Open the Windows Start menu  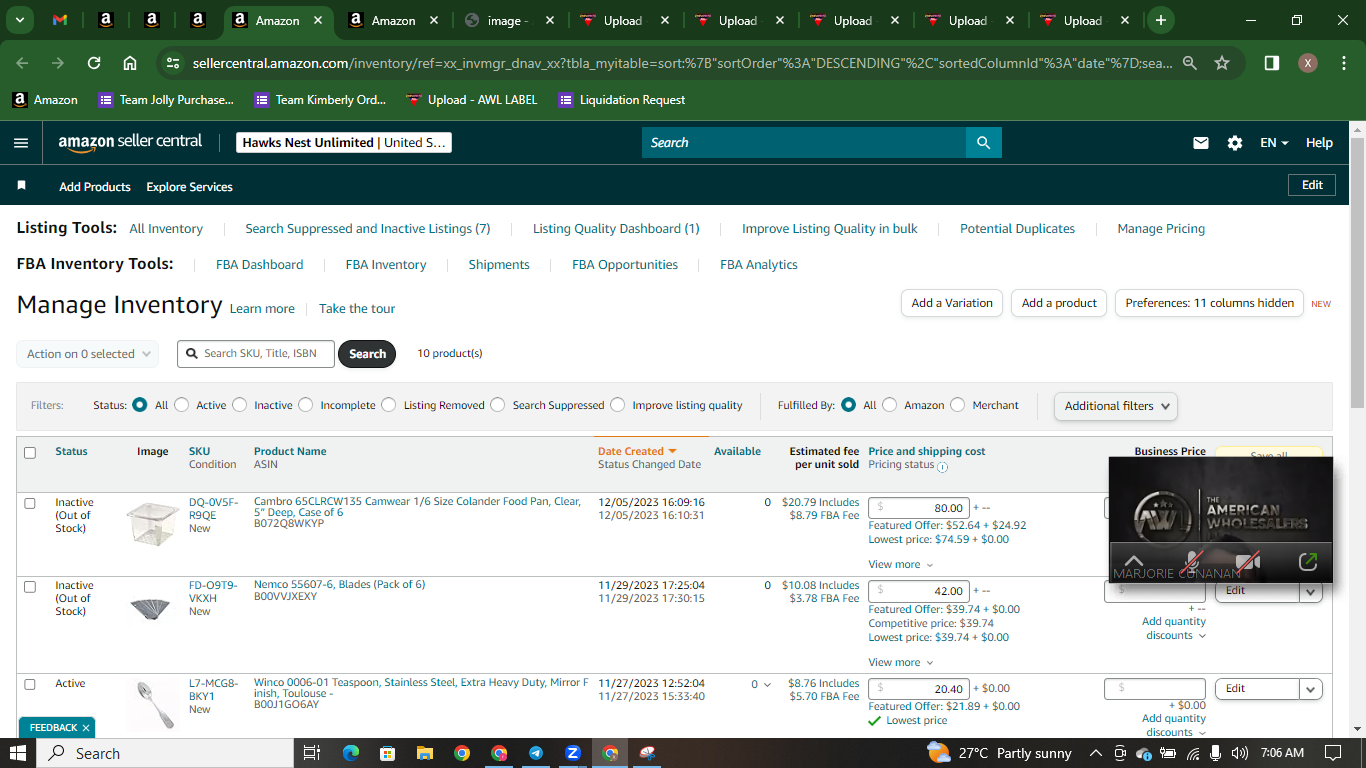tap(18, 753)
